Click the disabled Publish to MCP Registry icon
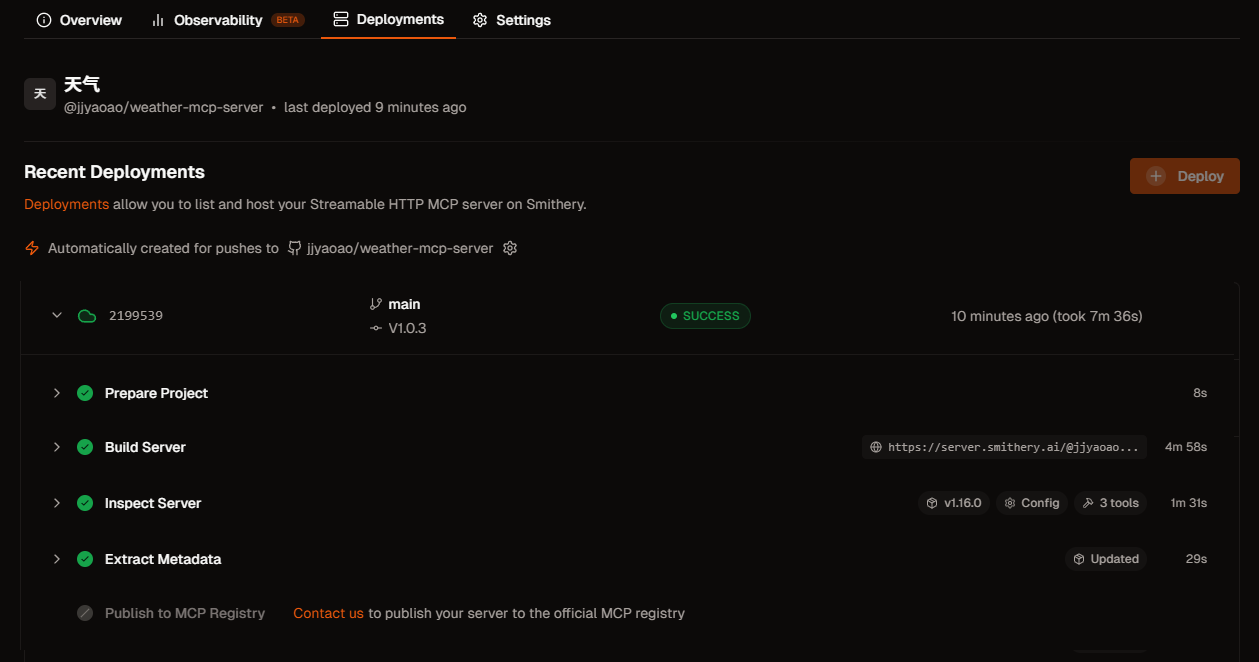Viewport: 1259px width, 662px height. (x=85, y=613)
